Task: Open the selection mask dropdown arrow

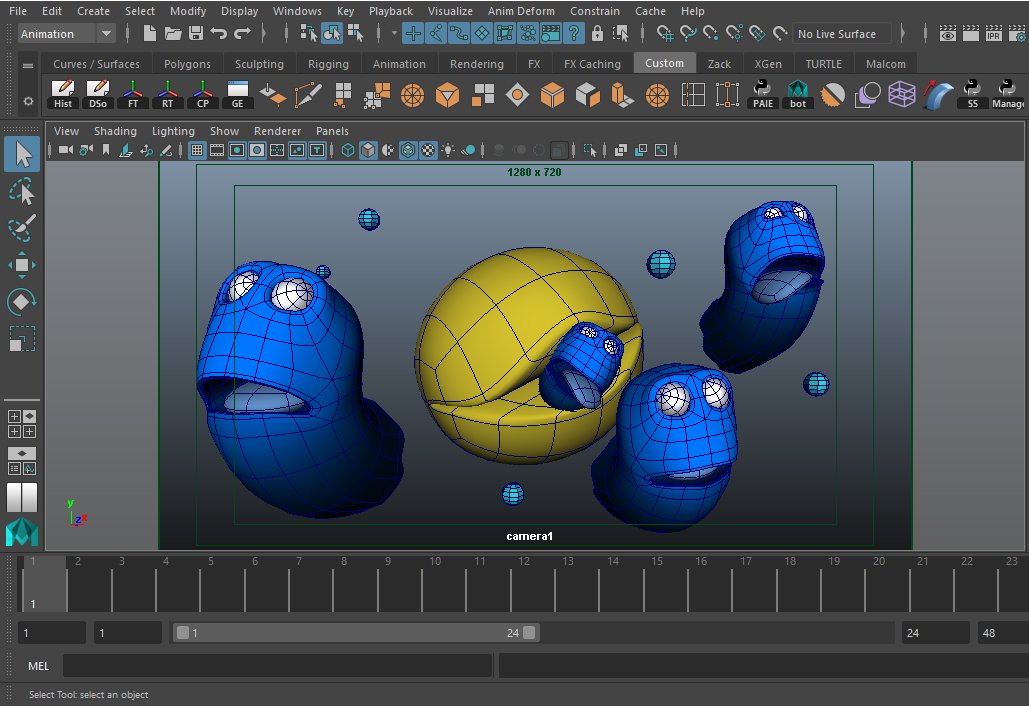Action: pos(394,33)
